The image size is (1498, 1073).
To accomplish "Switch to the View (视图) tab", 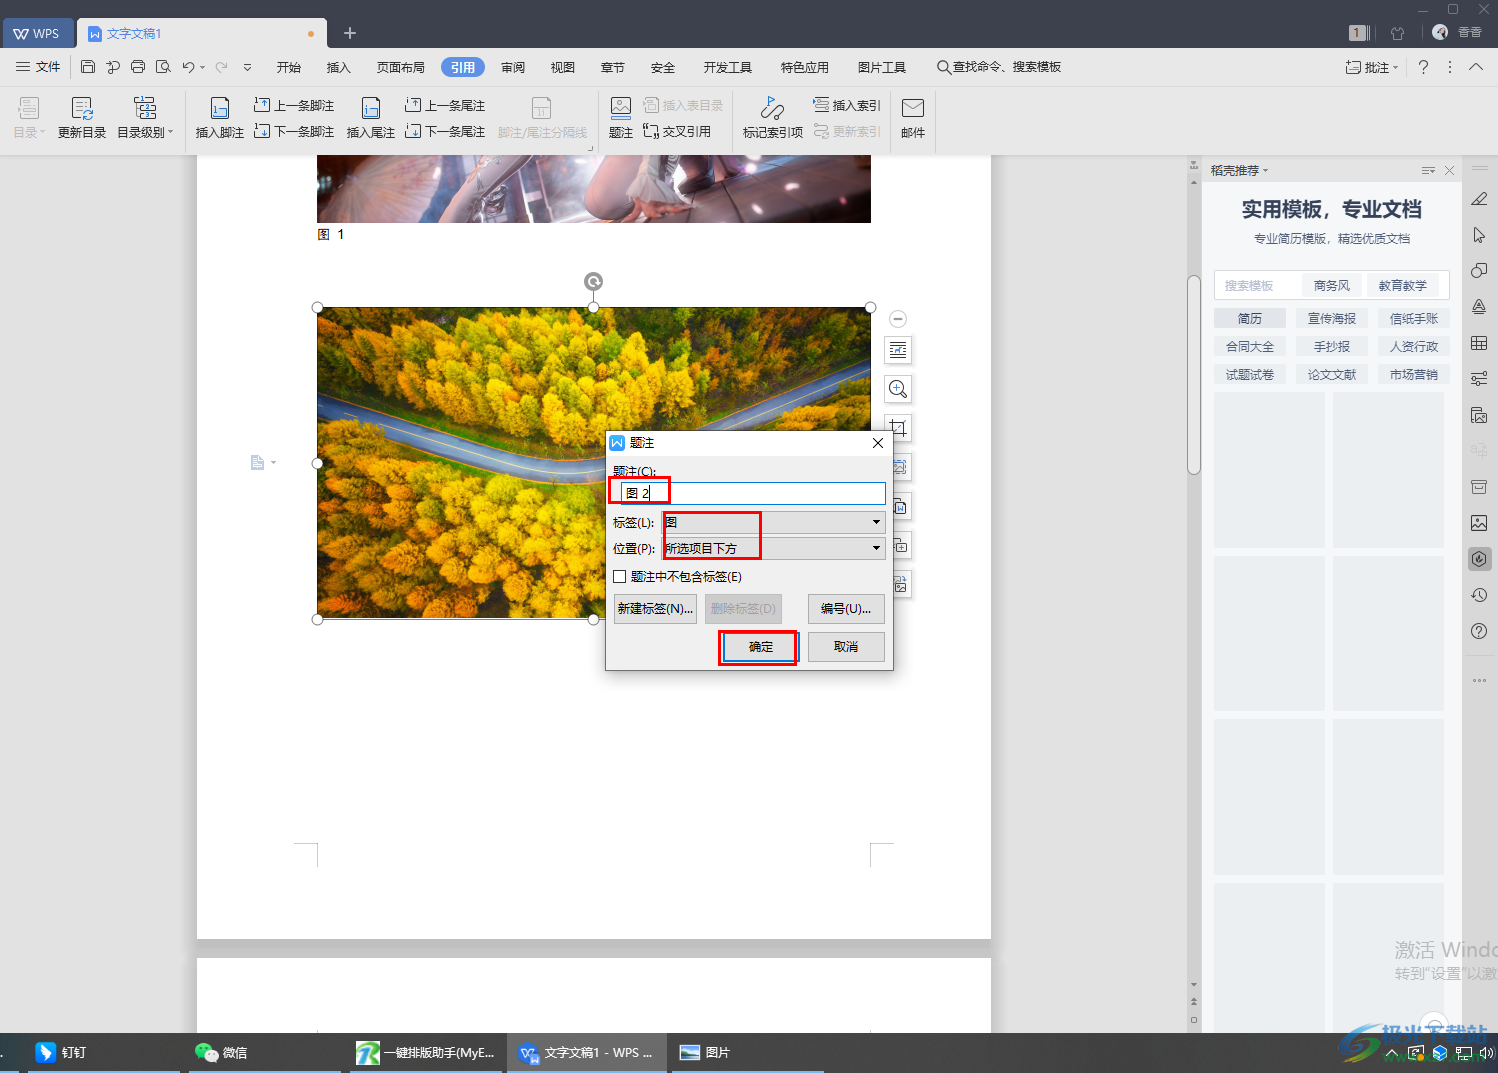I will tap(563, 67).
